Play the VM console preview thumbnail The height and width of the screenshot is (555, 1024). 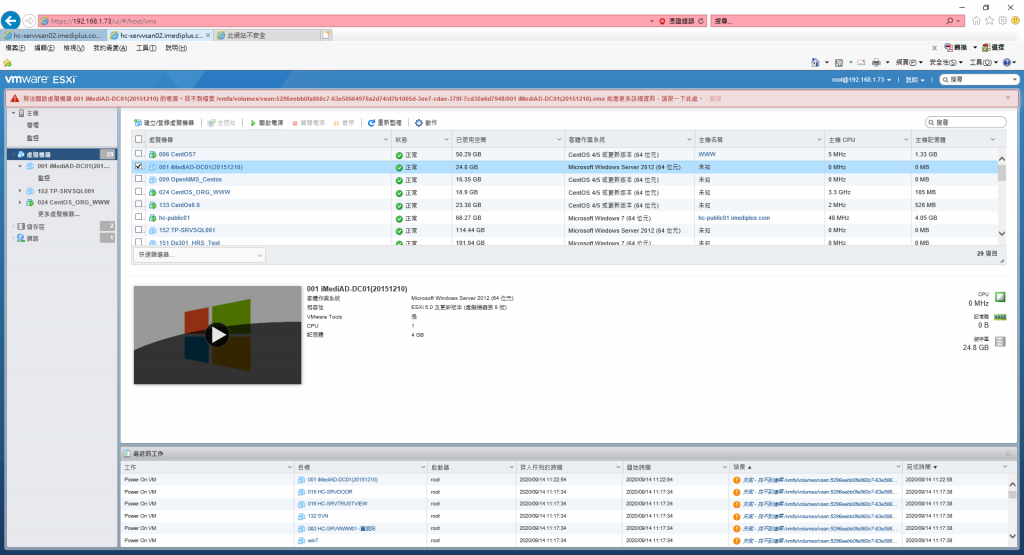tap(217, 335)
